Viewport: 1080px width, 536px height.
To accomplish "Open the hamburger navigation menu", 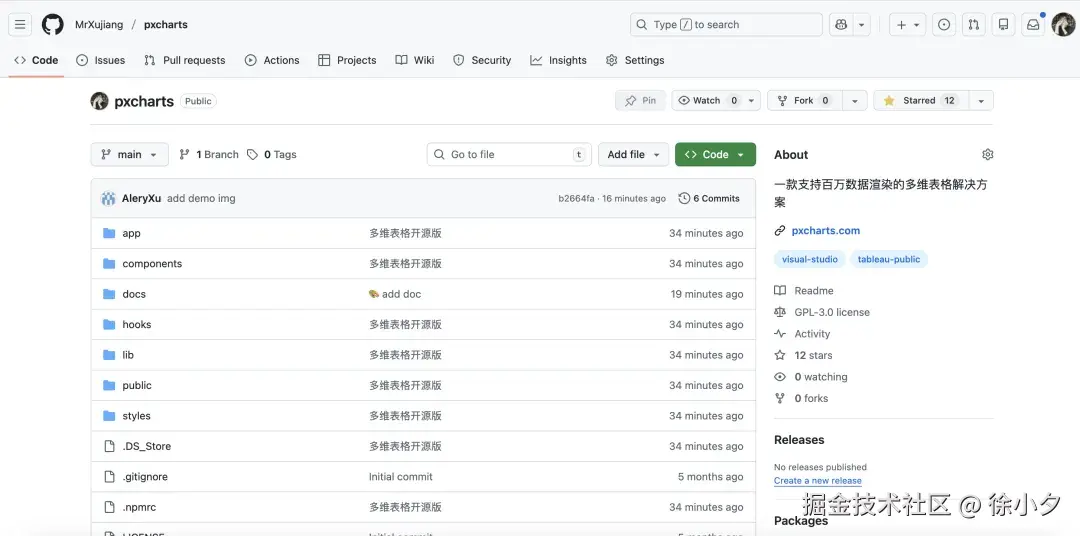I will (20, 25).
